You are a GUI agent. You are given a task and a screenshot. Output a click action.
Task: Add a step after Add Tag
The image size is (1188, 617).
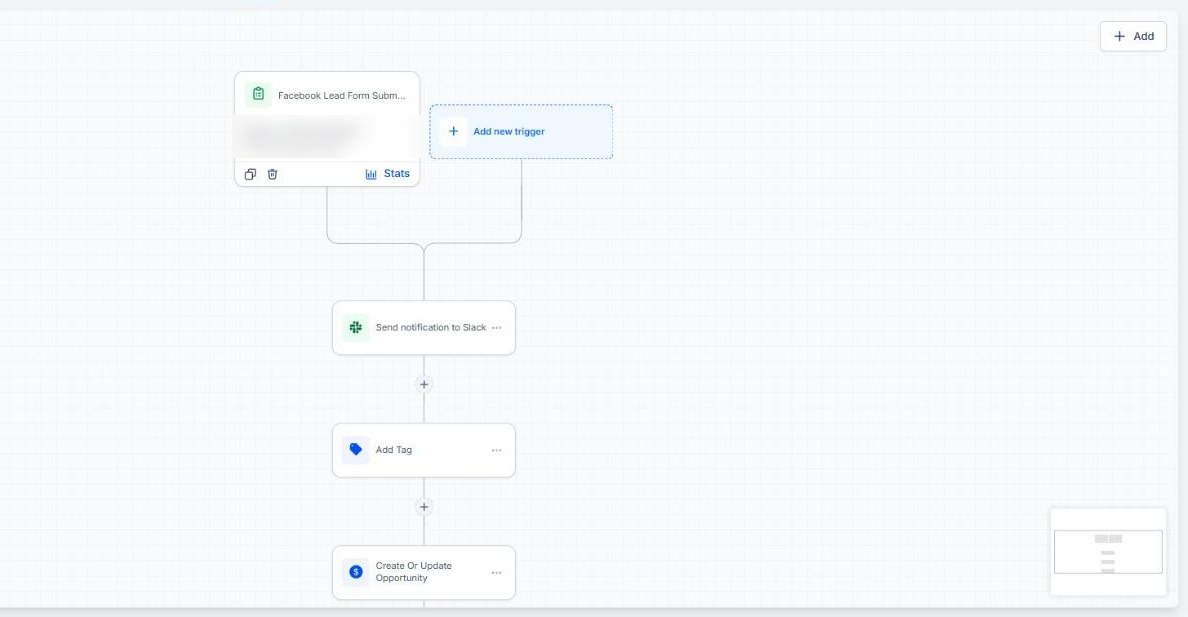[x=424, y=507]
